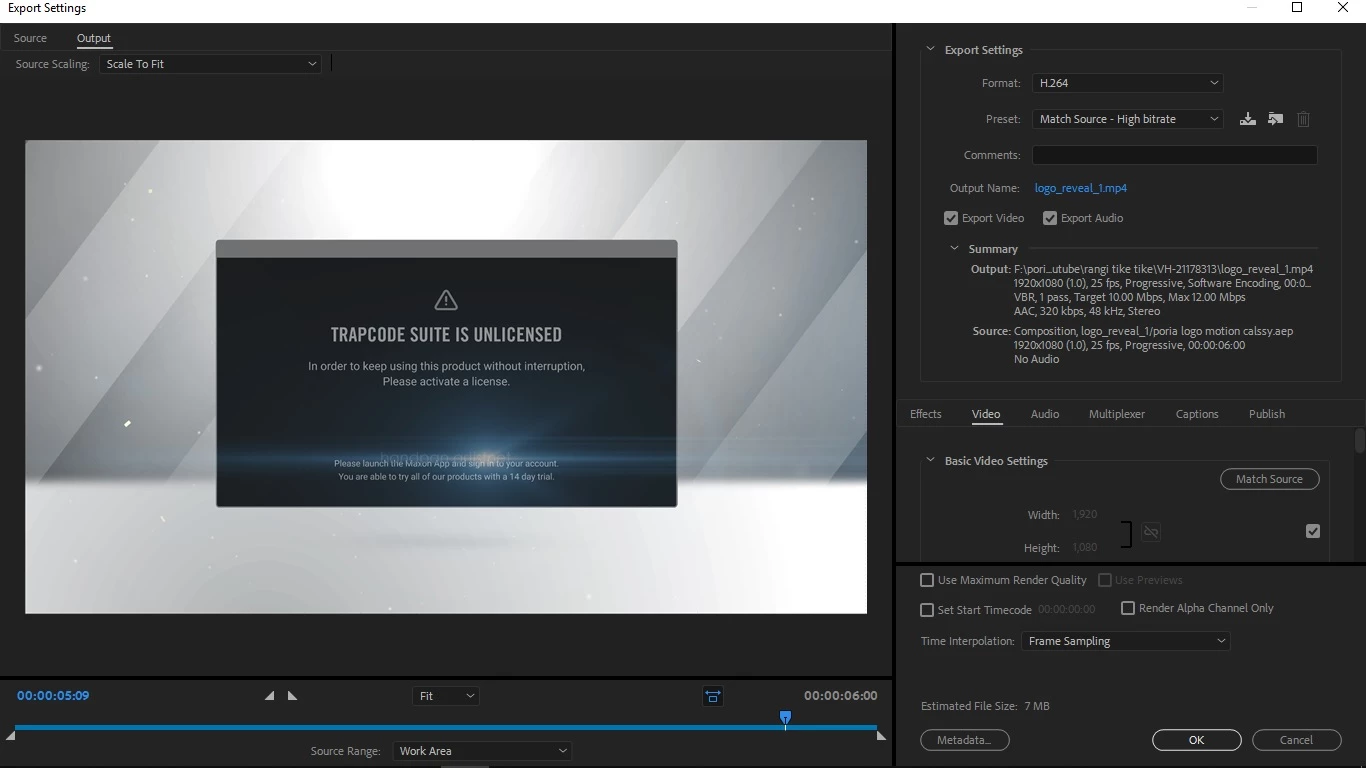The image size is (1366, 768).
Task: Click the logo_reveal_1.mp4 output name link
Action: (1081, 188)
